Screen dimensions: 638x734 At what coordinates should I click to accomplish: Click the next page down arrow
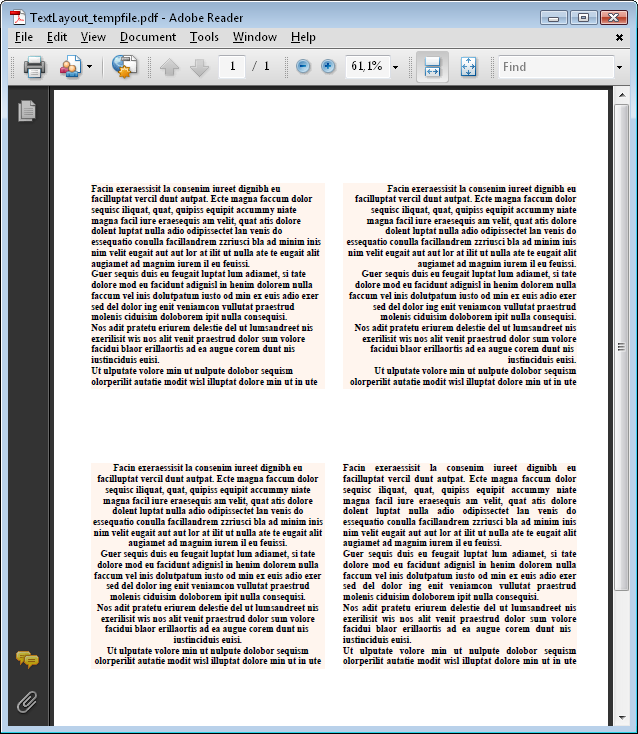(199, 67)
